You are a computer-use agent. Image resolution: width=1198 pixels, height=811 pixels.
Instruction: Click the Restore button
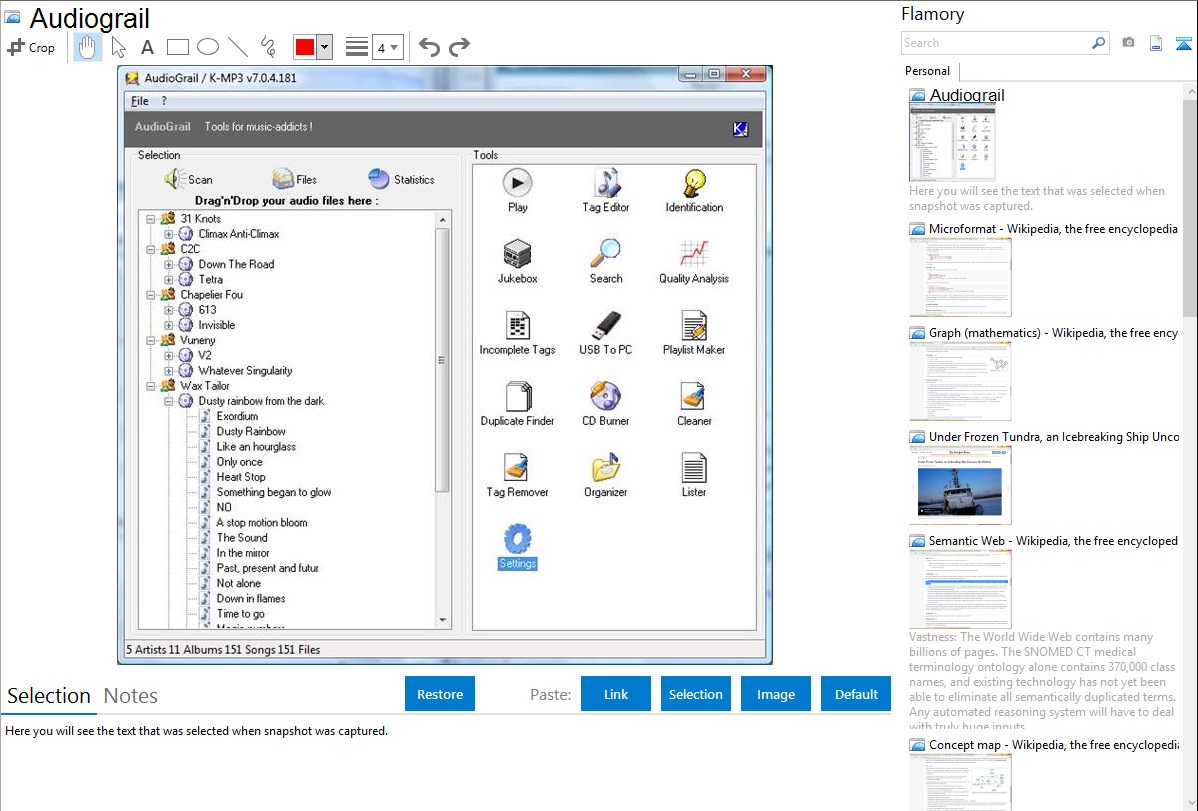440,694
